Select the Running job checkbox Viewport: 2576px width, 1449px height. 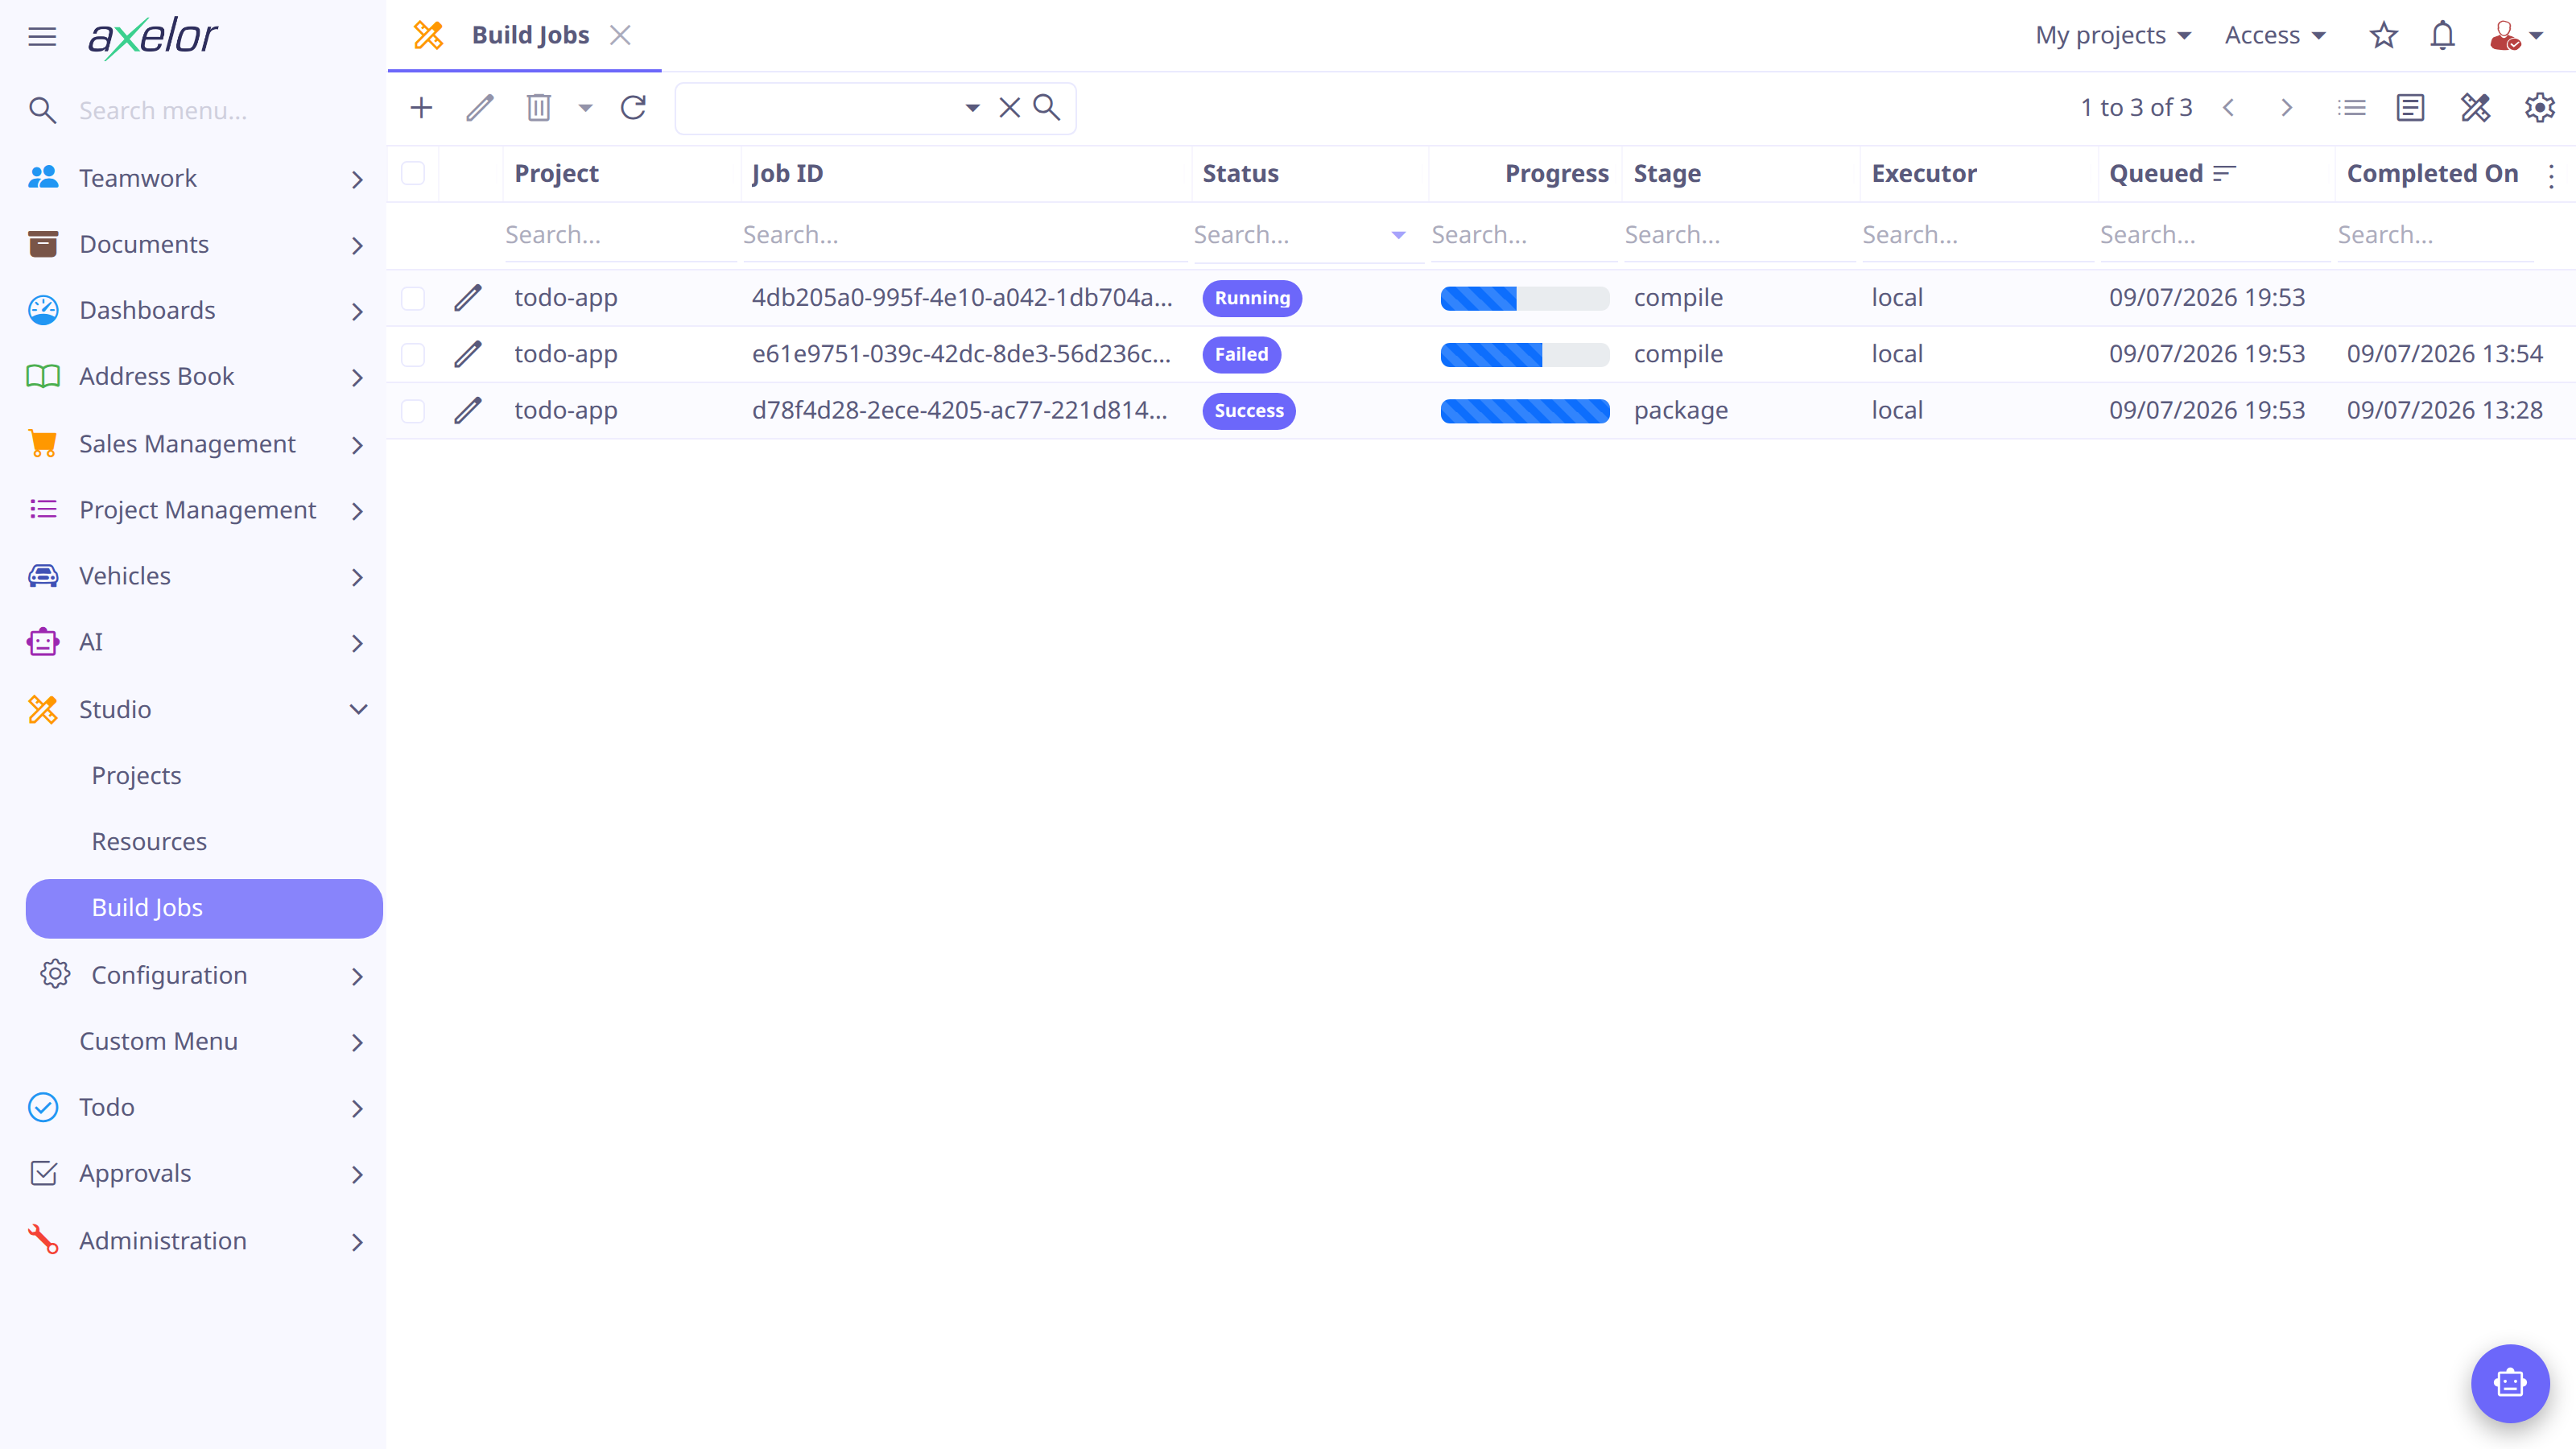click(413, 298)
